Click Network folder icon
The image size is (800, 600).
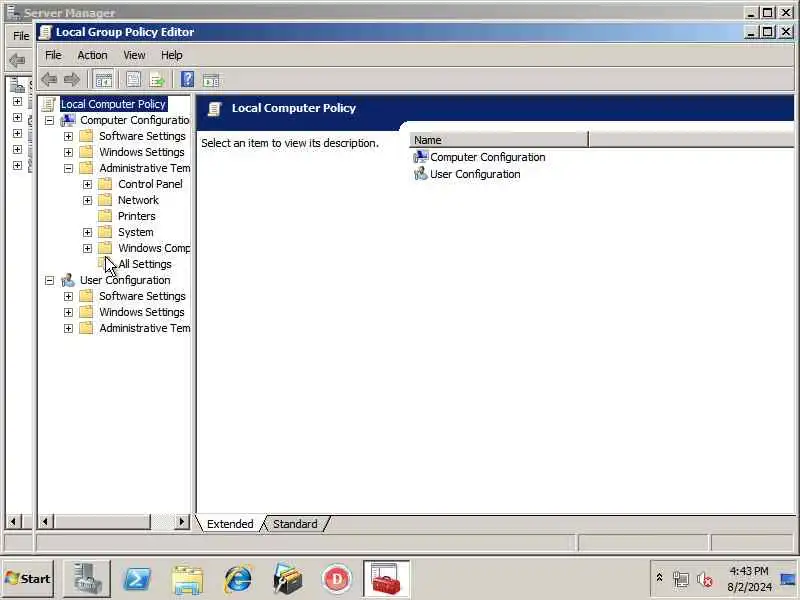pos(105,200)
